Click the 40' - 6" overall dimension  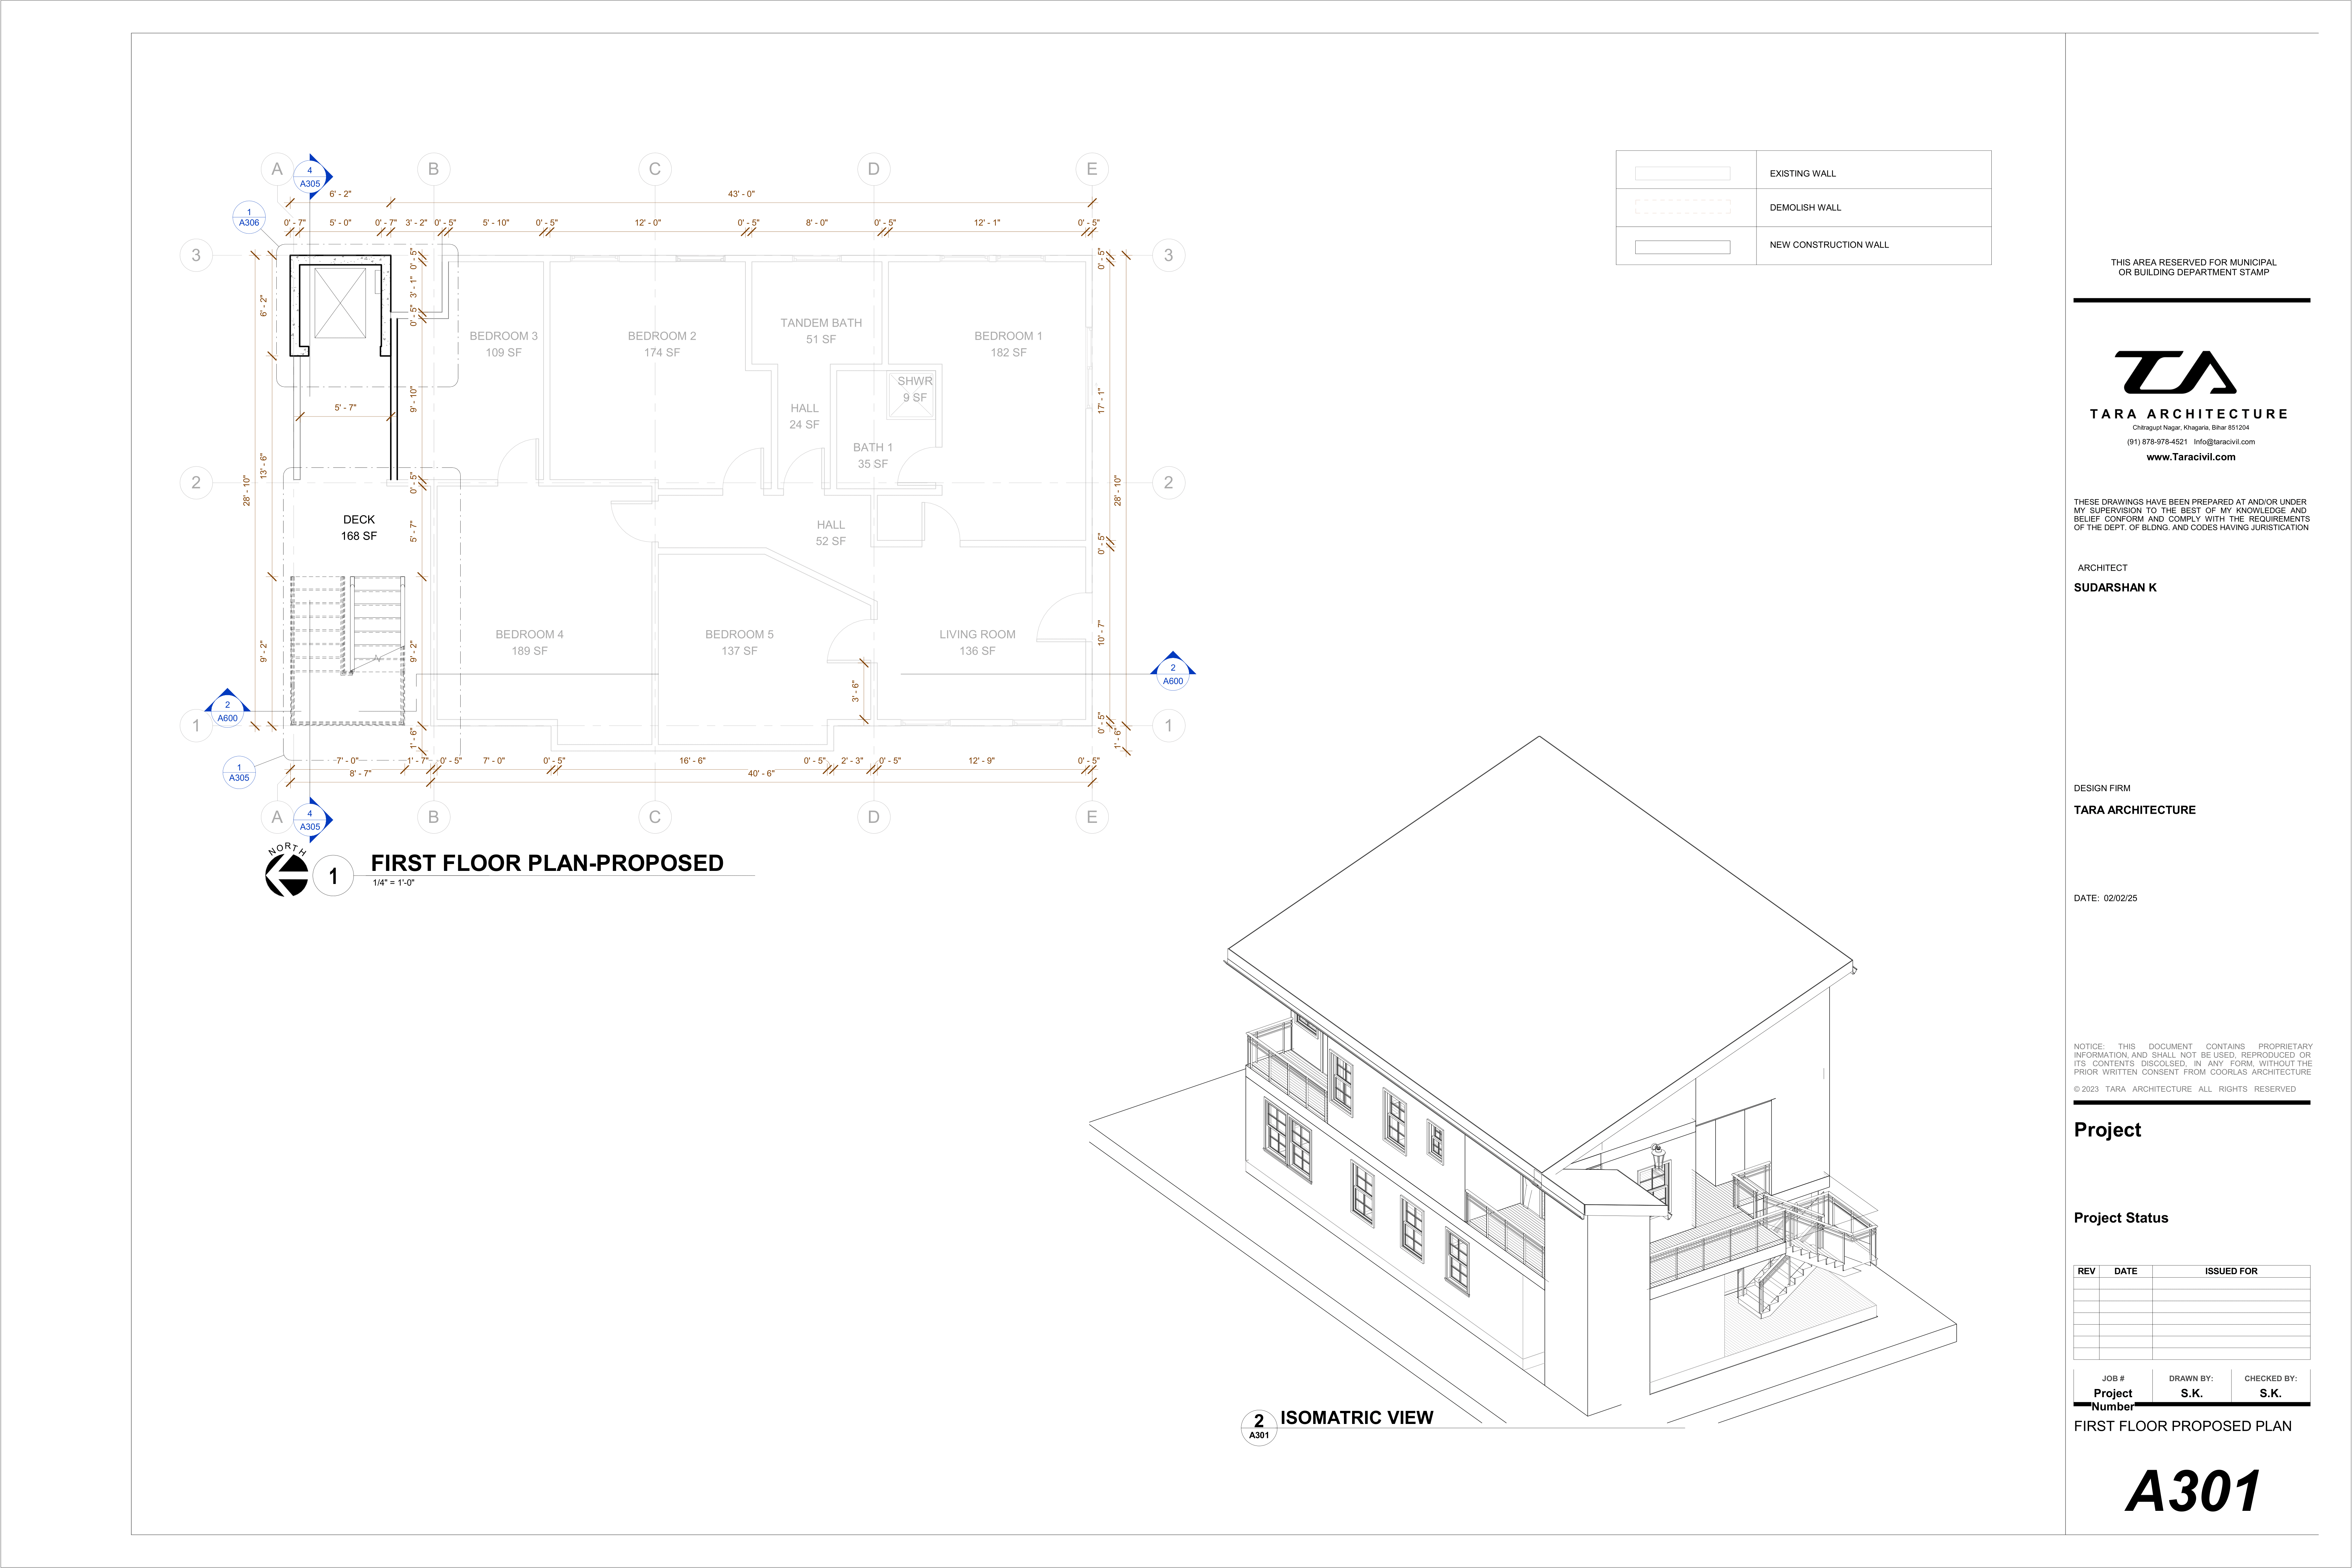(761, 774)
